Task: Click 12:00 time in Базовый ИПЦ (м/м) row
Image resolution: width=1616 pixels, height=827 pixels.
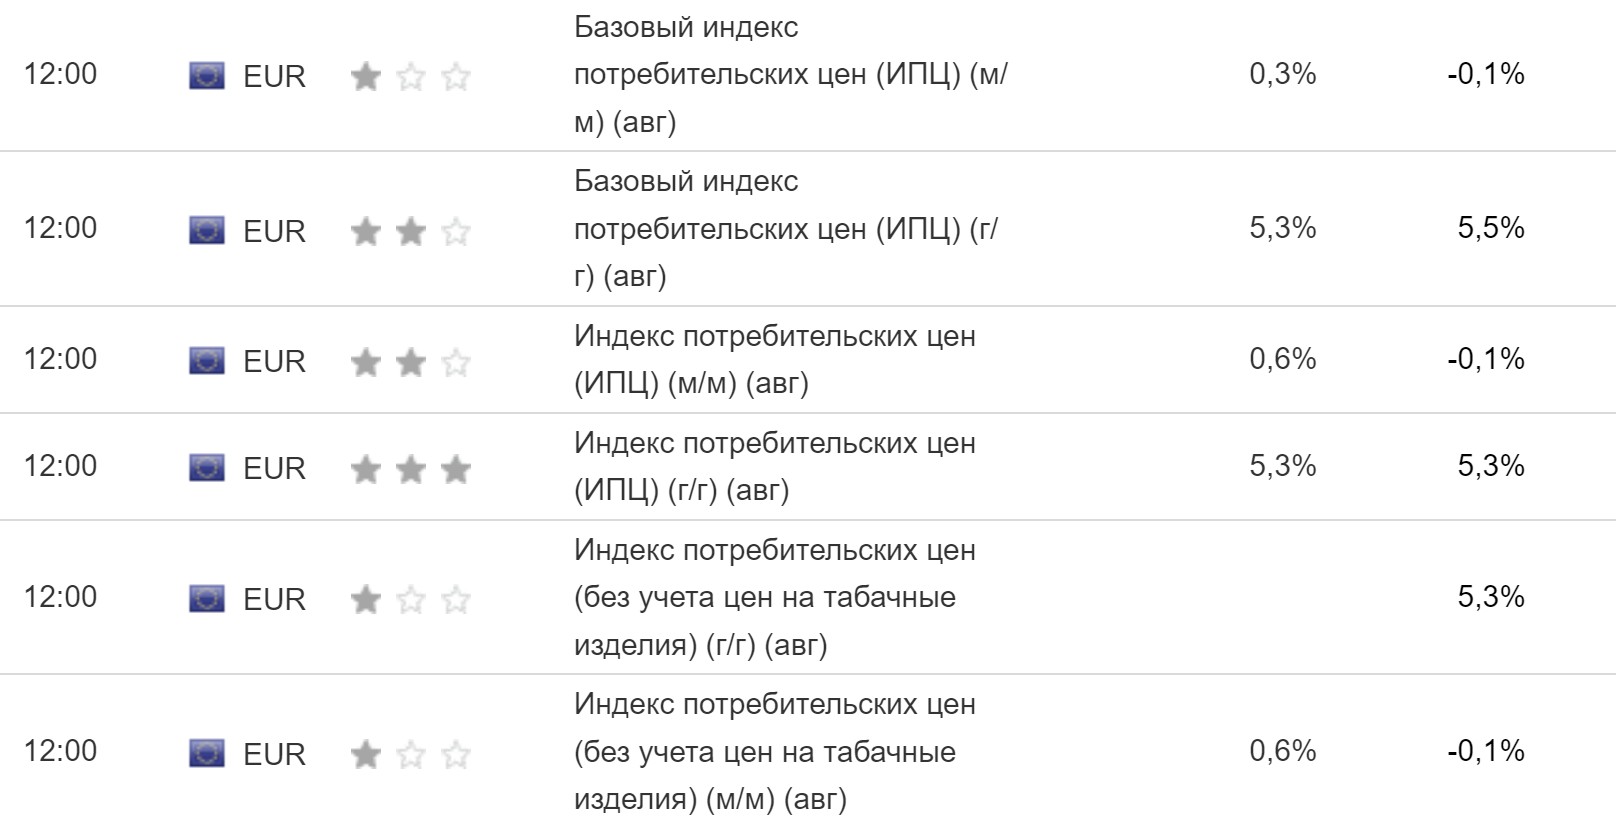Action: pyautogui.click(x=60, y=74)
